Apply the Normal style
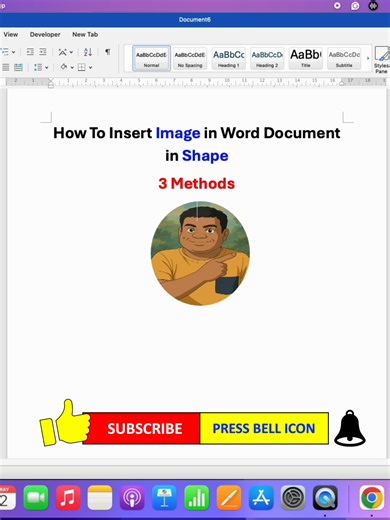This screenshot has width=390, height=520. (x=151, y=58)
